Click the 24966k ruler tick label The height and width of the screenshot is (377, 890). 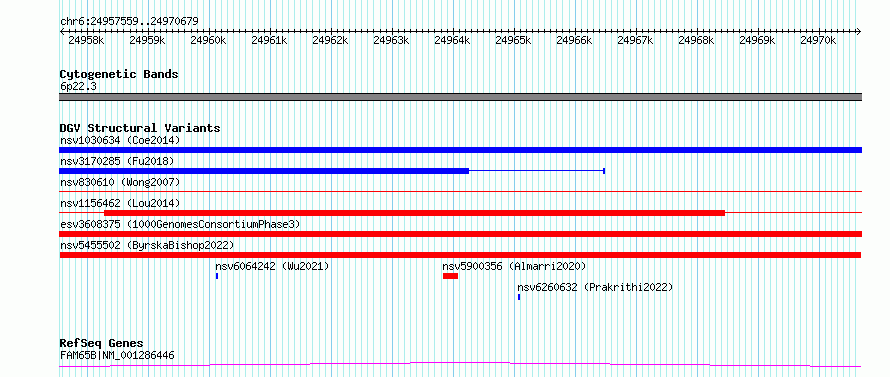tap(574, 40)
